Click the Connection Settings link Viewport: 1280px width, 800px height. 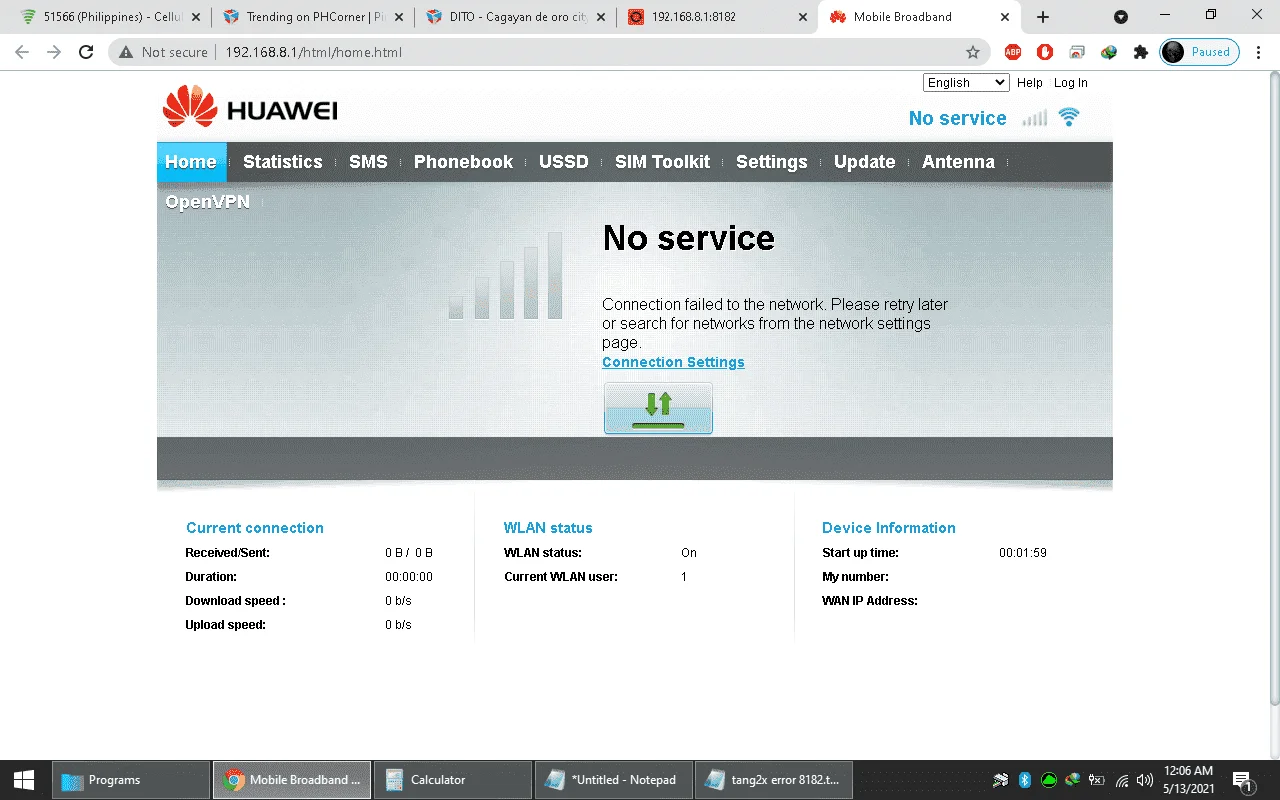pos(673,362)
